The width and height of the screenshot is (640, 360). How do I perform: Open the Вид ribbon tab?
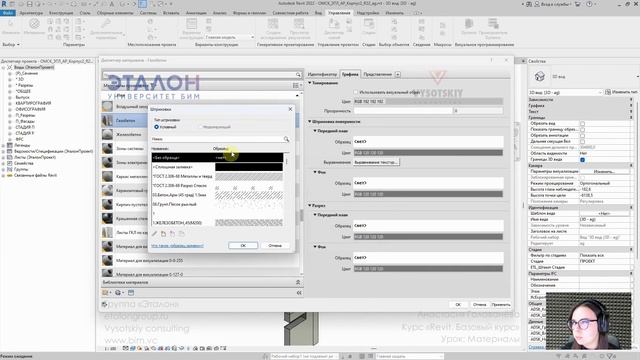pos(318,13)
